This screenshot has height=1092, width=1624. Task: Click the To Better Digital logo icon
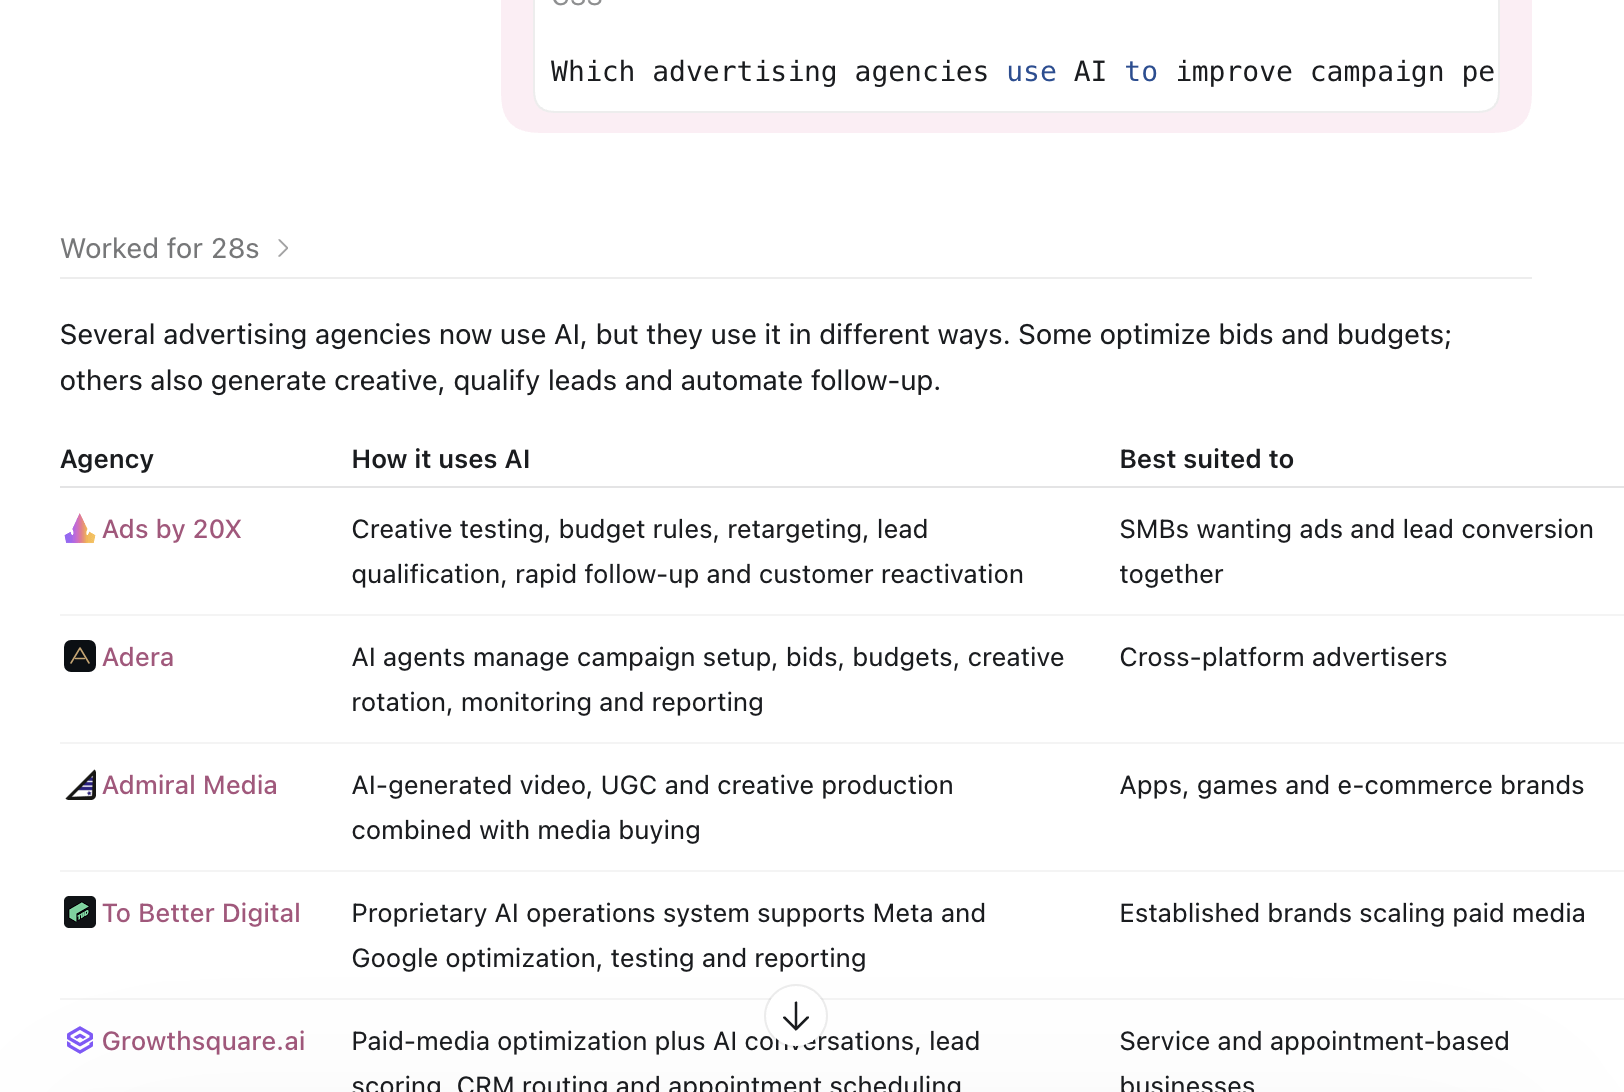tap(80, 913)
